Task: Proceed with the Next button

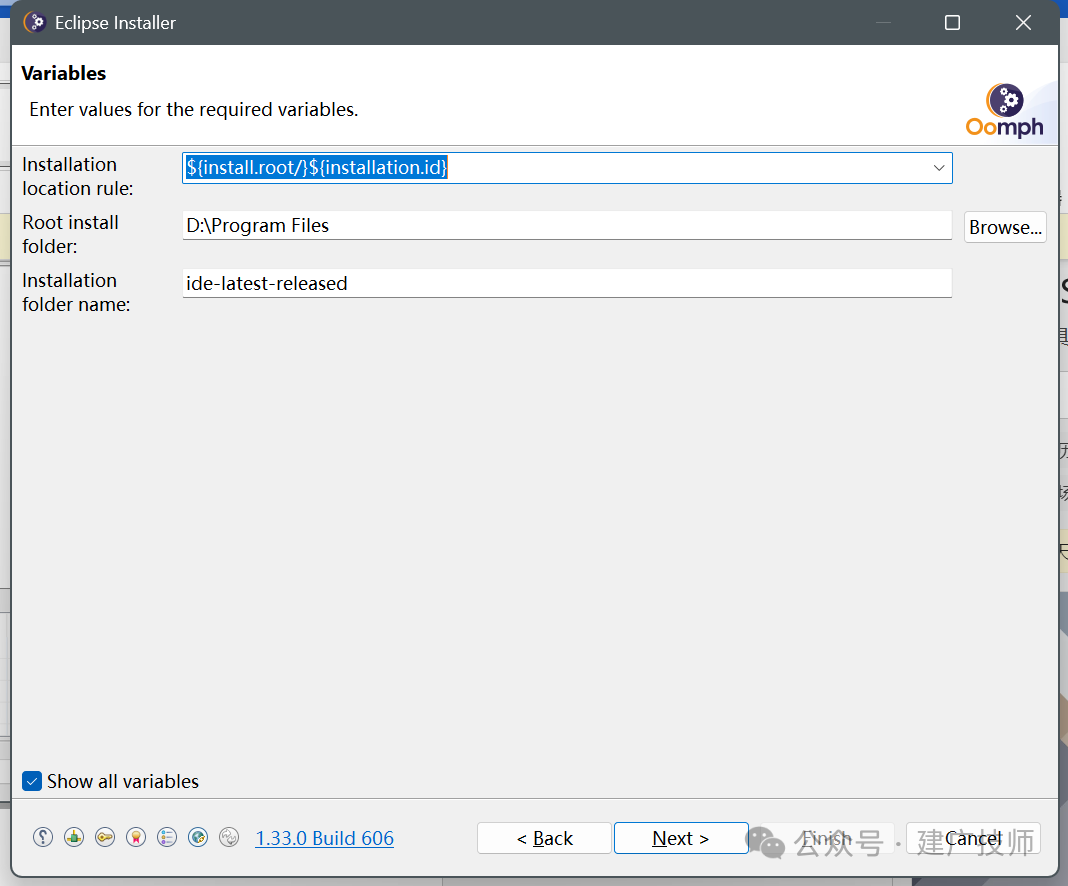Action: click(x=681, y=838)
